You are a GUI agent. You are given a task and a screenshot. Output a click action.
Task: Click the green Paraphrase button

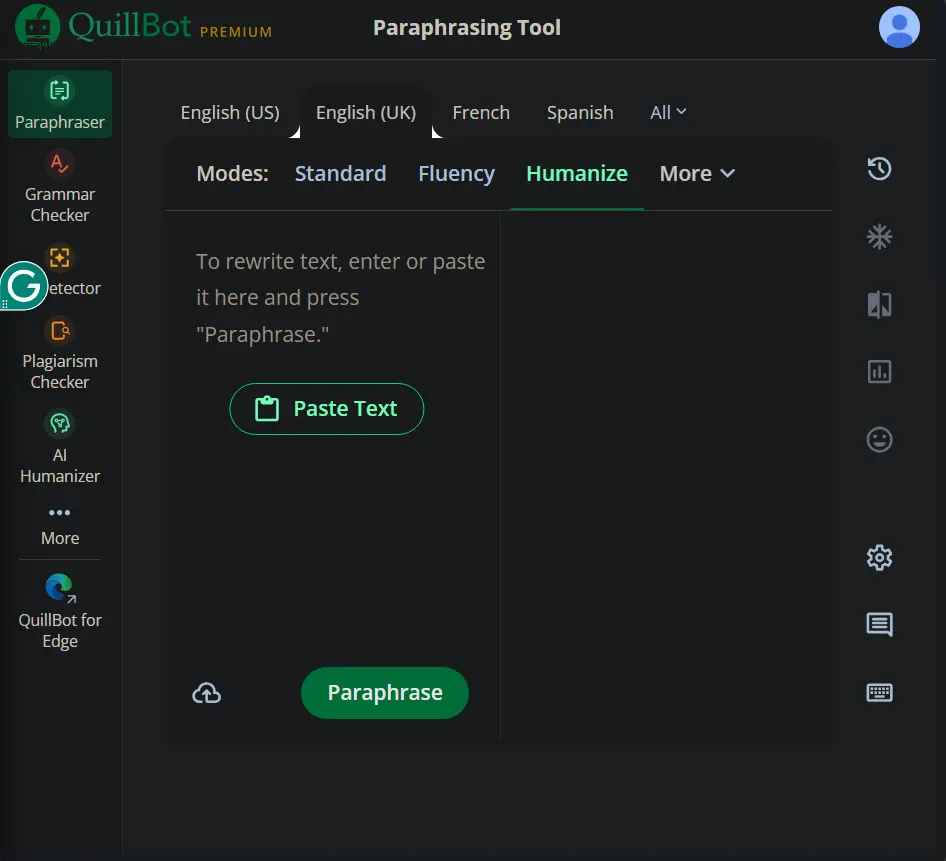point(384,693)
